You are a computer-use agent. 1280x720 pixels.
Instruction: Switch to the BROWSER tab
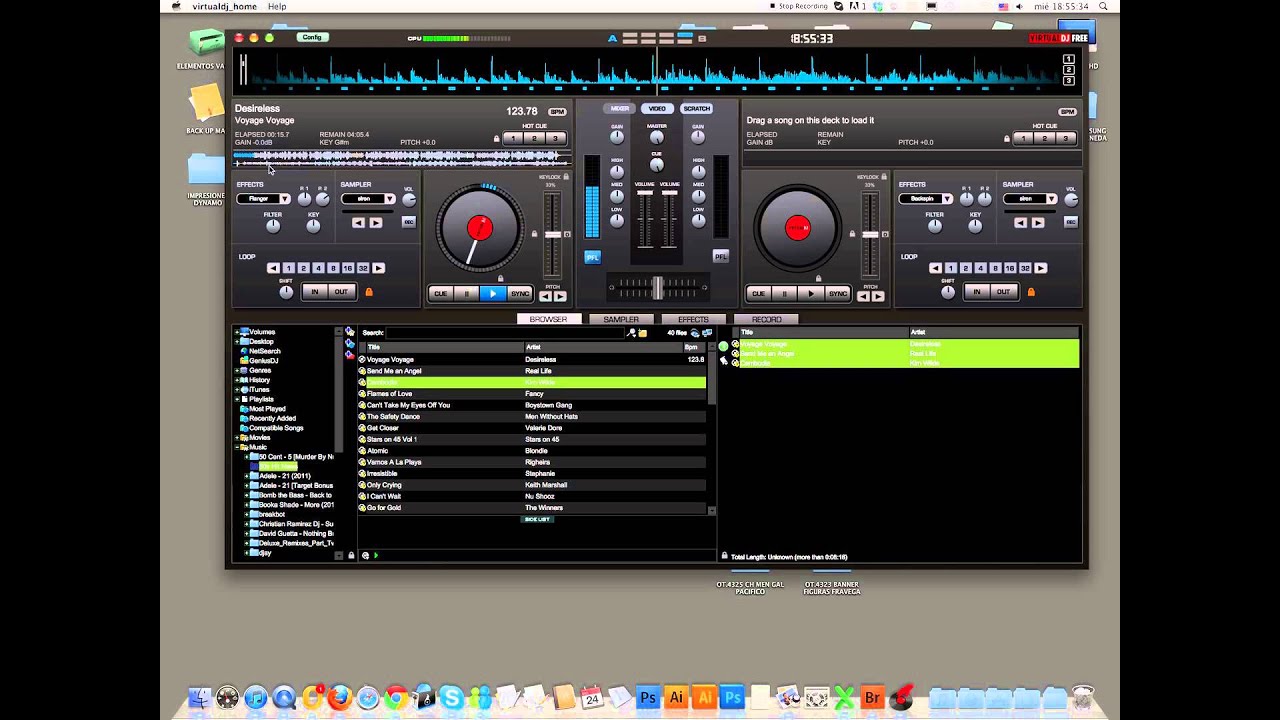pos(548,319)
